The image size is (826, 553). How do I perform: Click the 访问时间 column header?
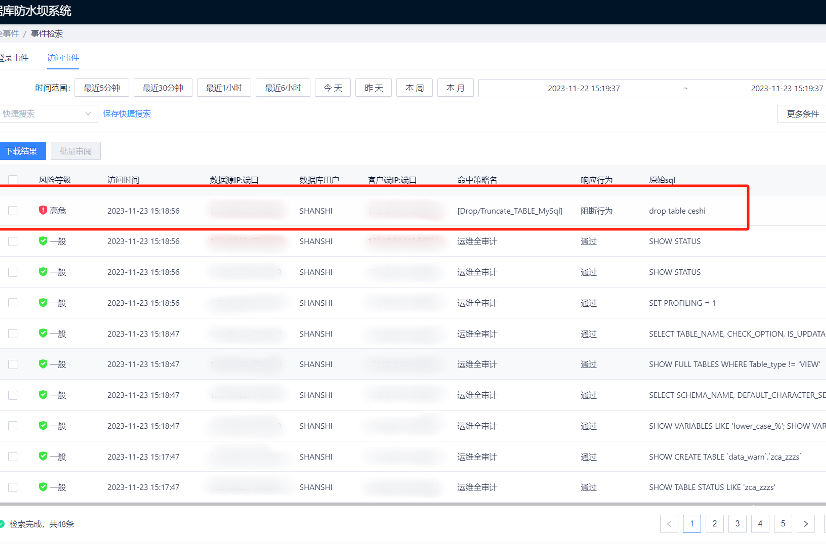123,180
